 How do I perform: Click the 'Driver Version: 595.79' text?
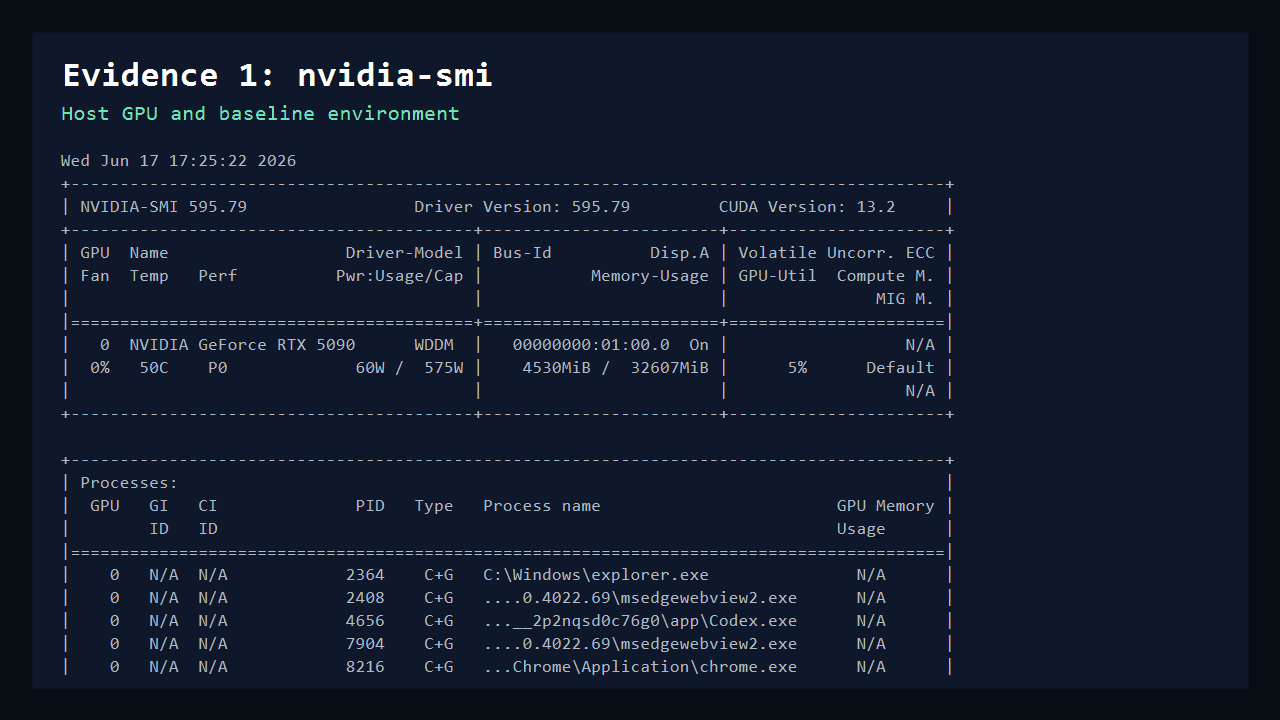pos(522,207)
